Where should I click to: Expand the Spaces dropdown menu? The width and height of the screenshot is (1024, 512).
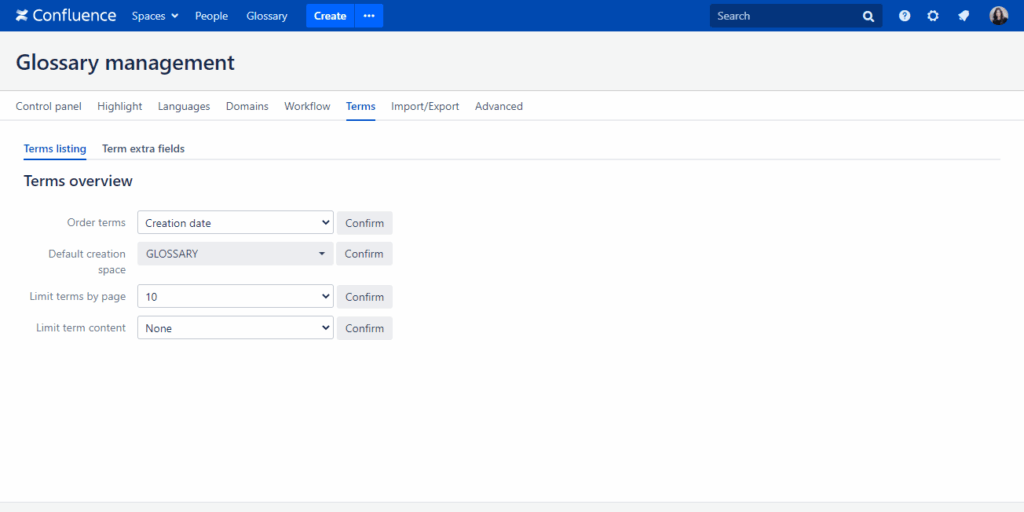tap(155, 16)
